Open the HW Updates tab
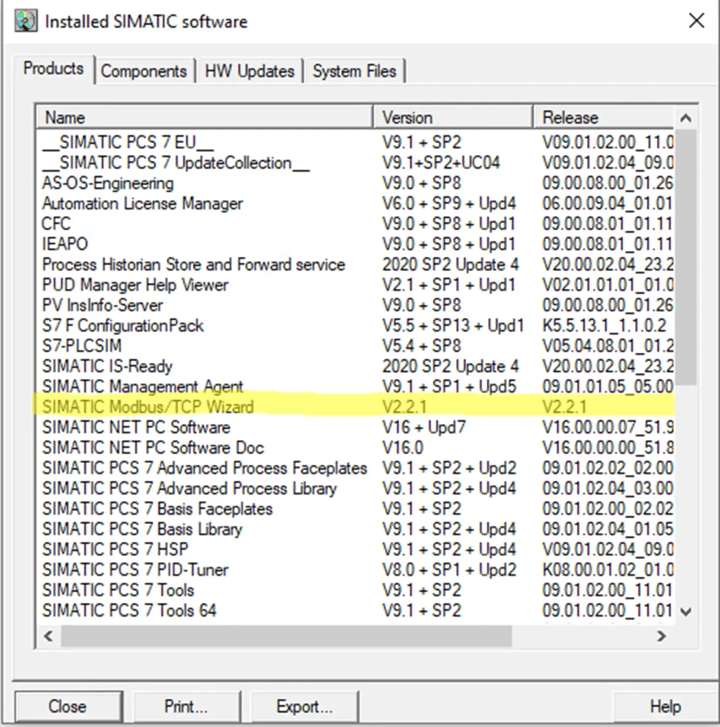720x727 pixels. 249,71
